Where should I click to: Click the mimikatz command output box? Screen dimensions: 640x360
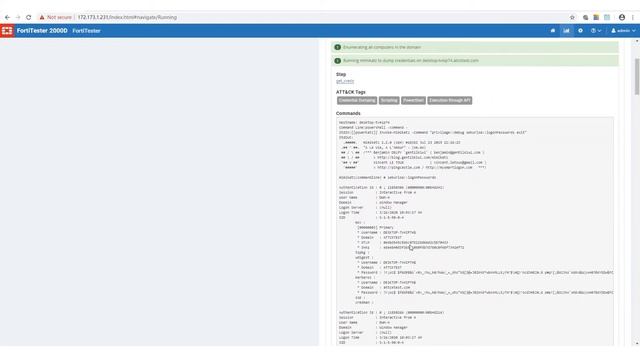475,231
